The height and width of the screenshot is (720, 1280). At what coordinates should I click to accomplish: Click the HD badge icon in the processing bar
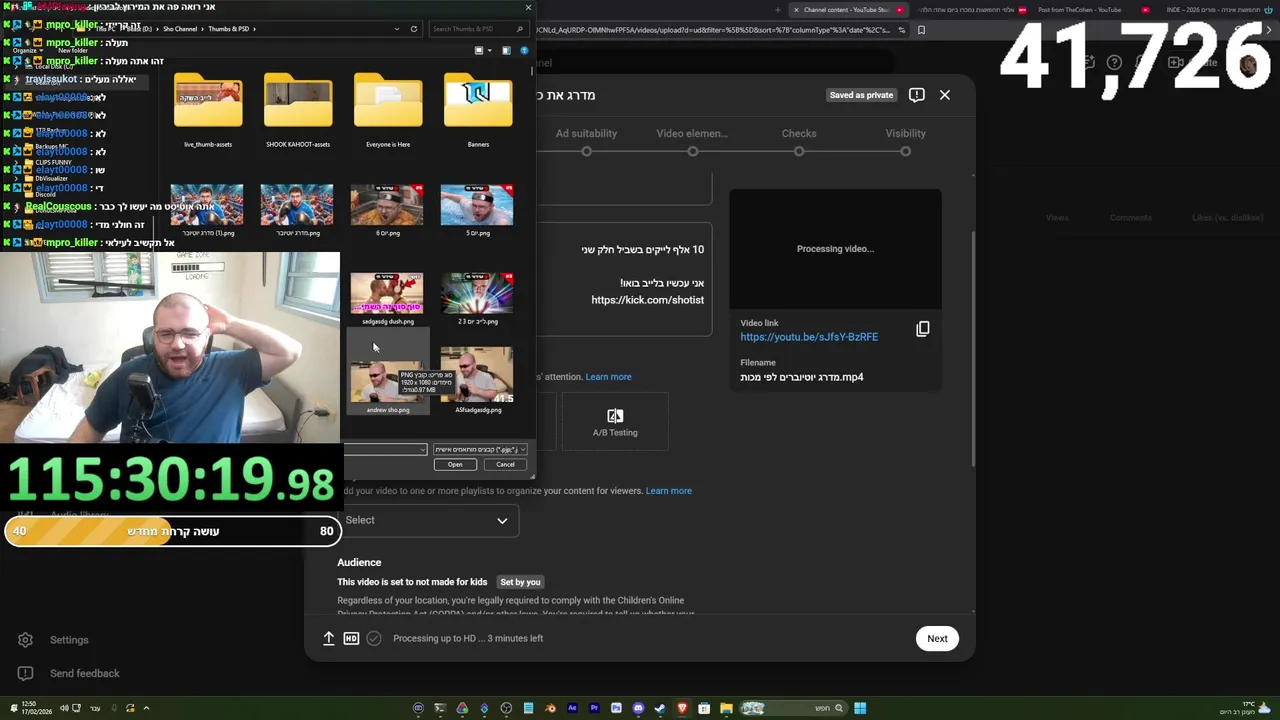point(351,638)
